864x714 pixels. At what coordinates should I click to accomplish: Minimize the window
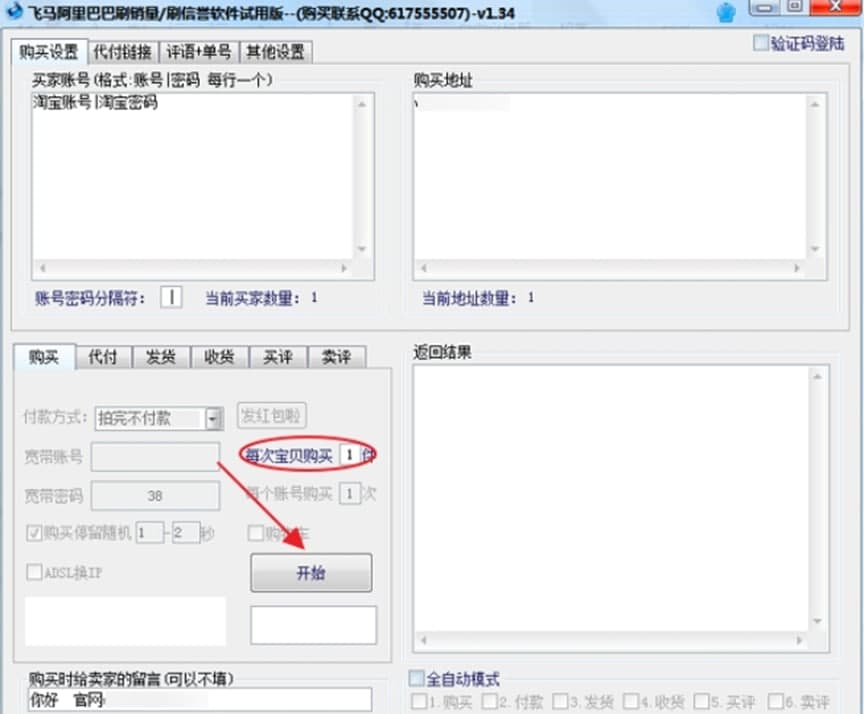pos(764,7)
